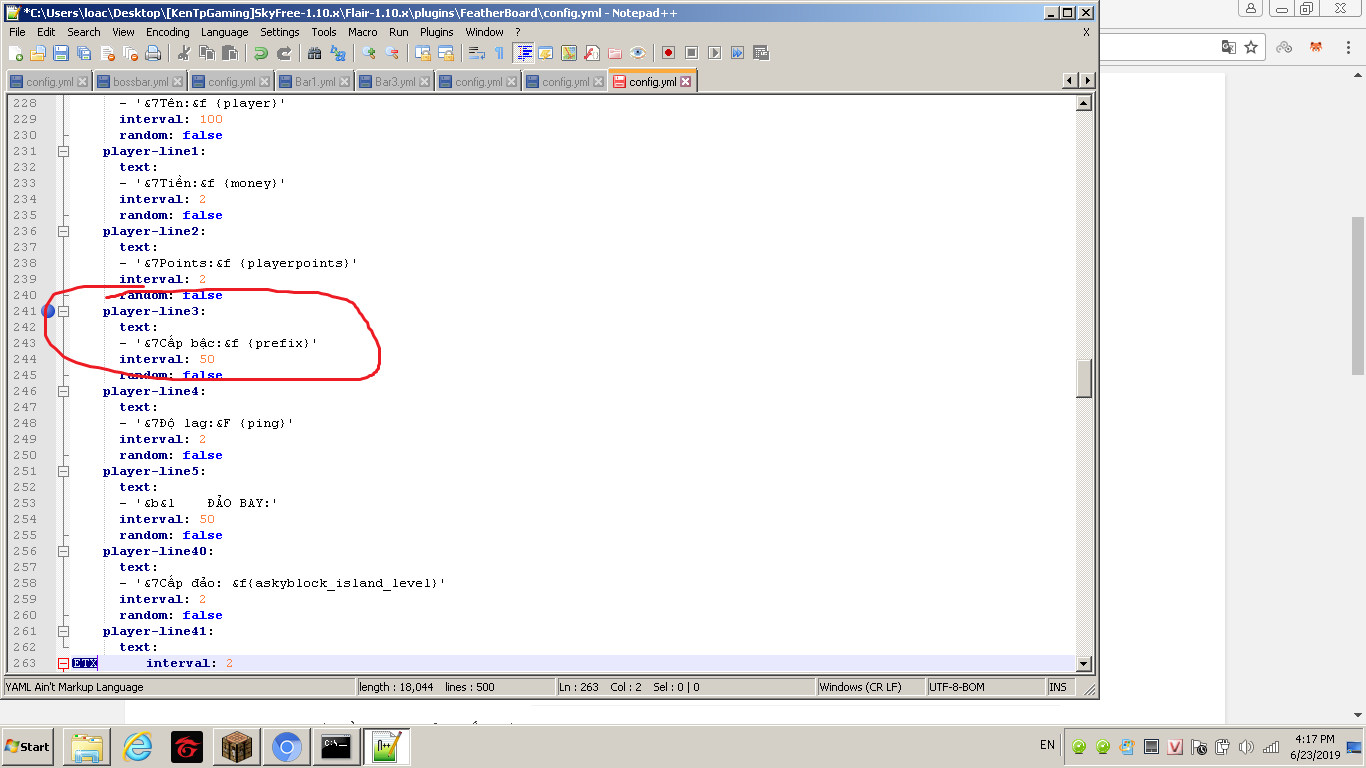Image resolution: width=1366 pixels, height=768 pixels.
Task: Click the Windows Start button
Action: click(x=28, y=747)
